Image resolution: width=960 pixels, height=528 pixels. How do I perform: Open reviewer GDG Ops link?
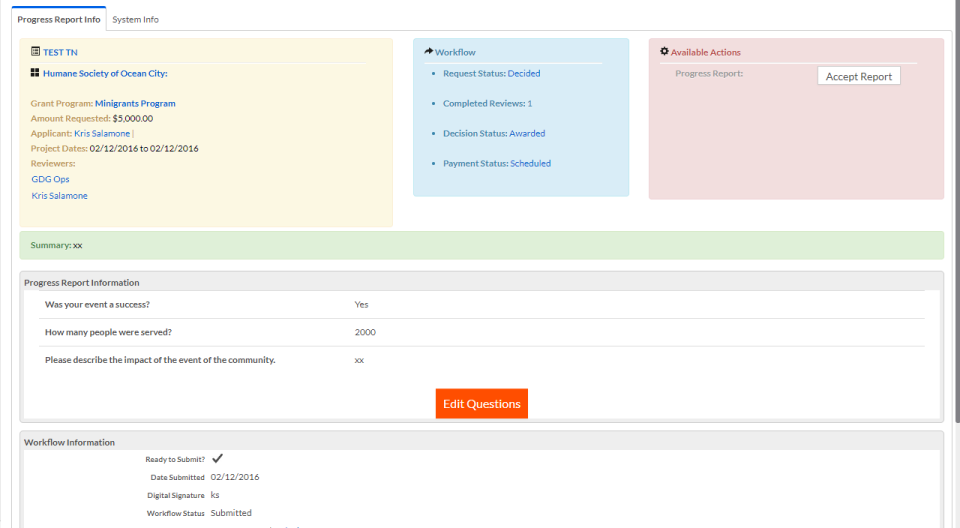click(x=50, y=179)
